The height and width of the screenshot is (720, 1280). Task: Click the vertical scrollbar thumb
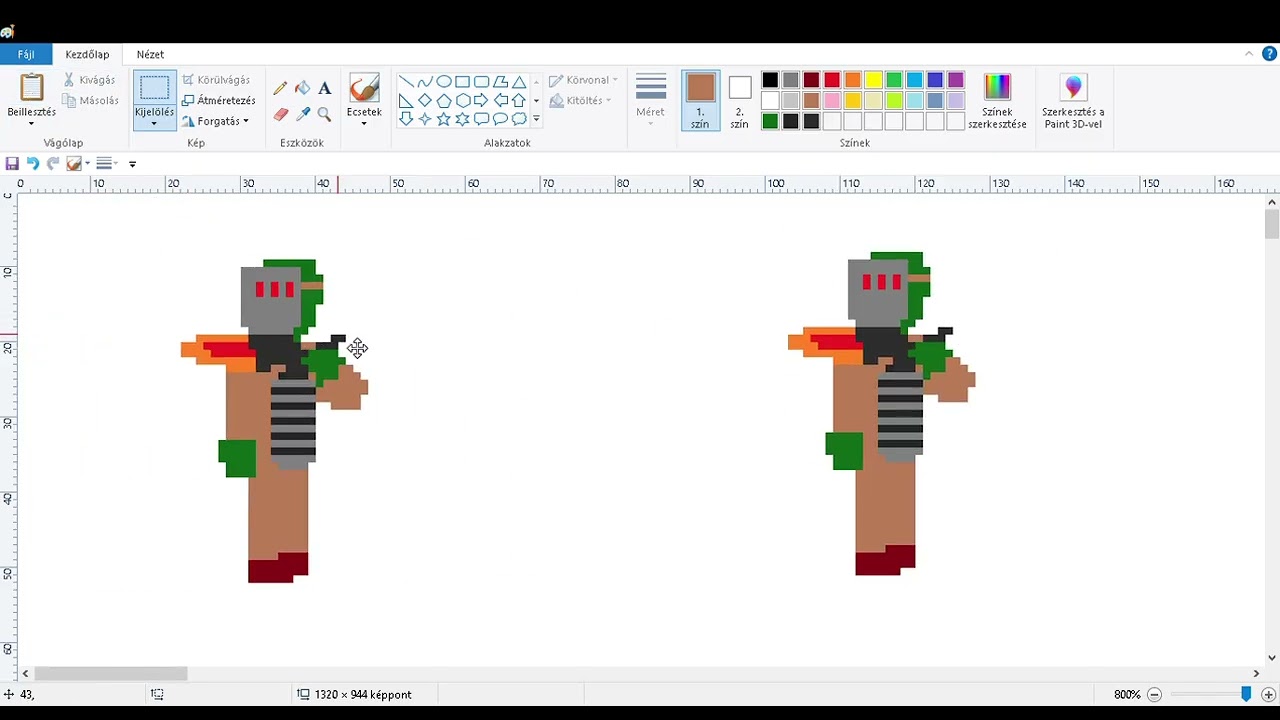[1271, 223]
